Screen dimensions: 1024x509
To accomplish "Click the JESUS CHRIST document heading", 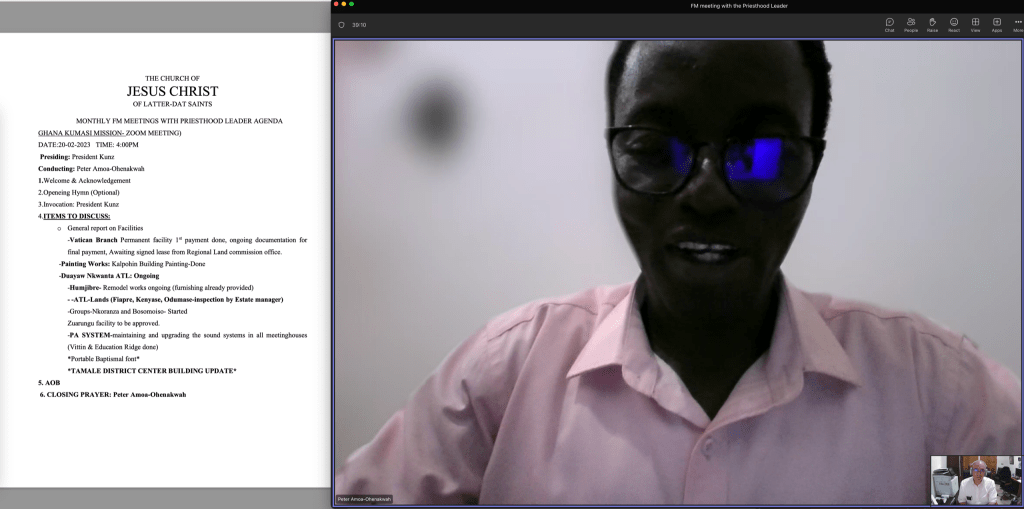I will [x=172, y=91].
